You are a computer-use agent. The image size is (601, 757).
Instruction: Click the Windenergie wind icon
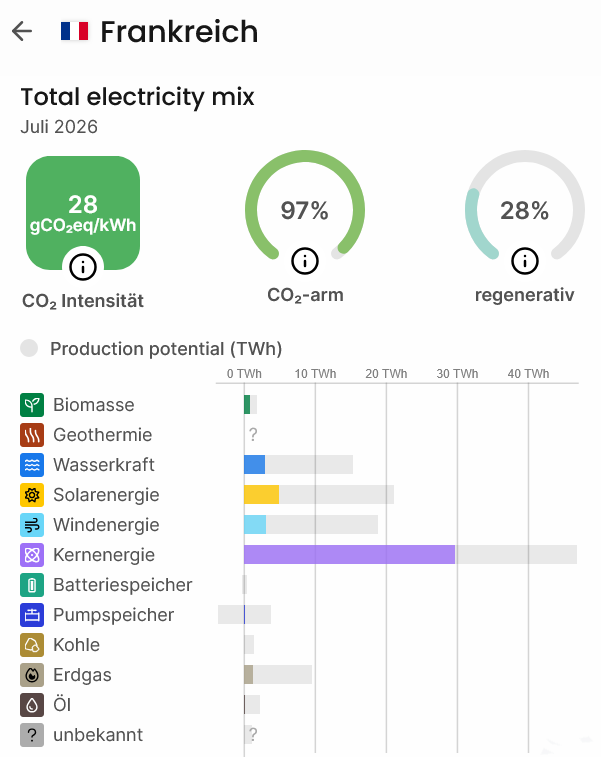[32, 525]
